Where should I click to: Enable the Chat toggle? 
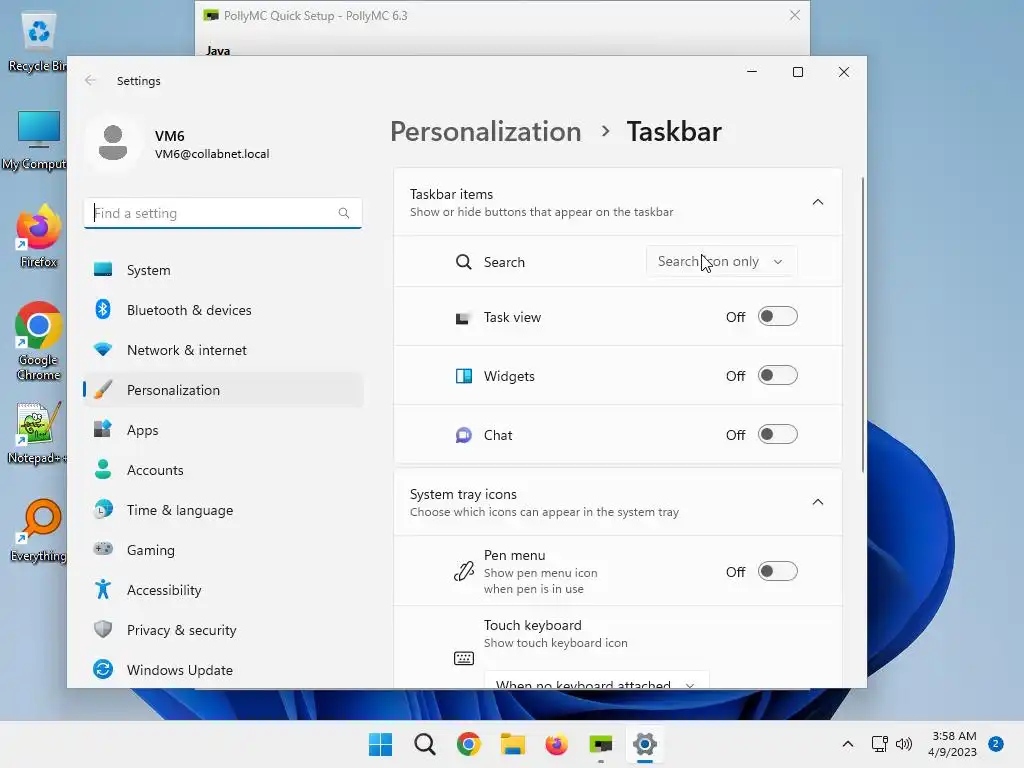tap(778, 434)
